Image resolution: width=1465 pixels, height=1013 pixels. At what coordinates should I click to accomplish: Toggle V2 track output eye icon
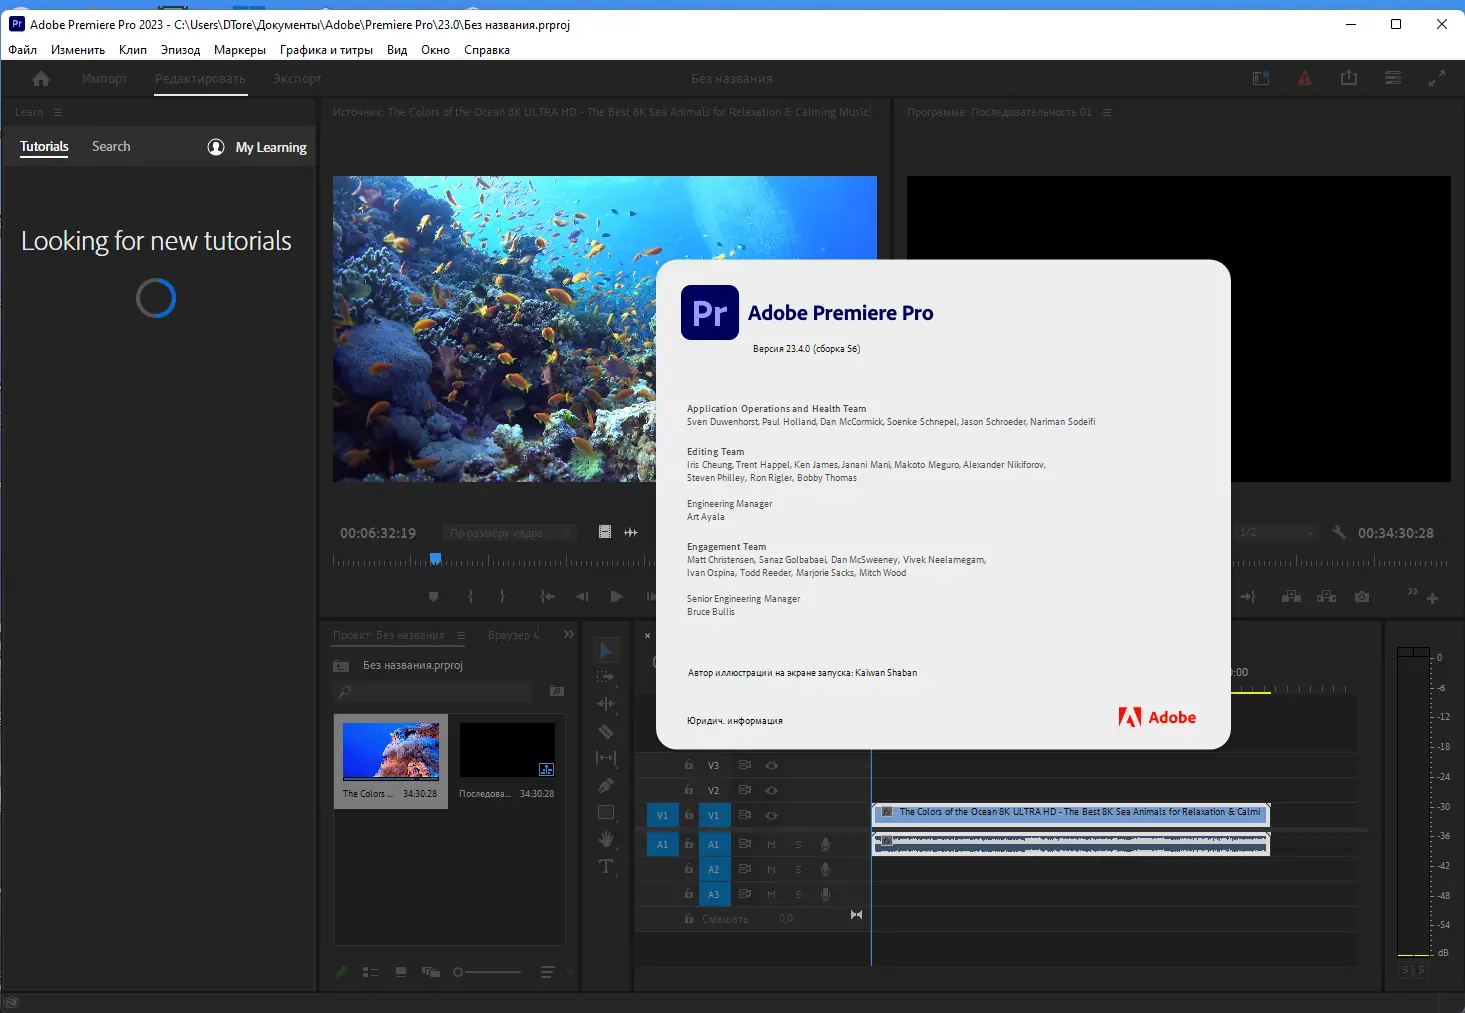pyautogui.click(x=771, y=790)
